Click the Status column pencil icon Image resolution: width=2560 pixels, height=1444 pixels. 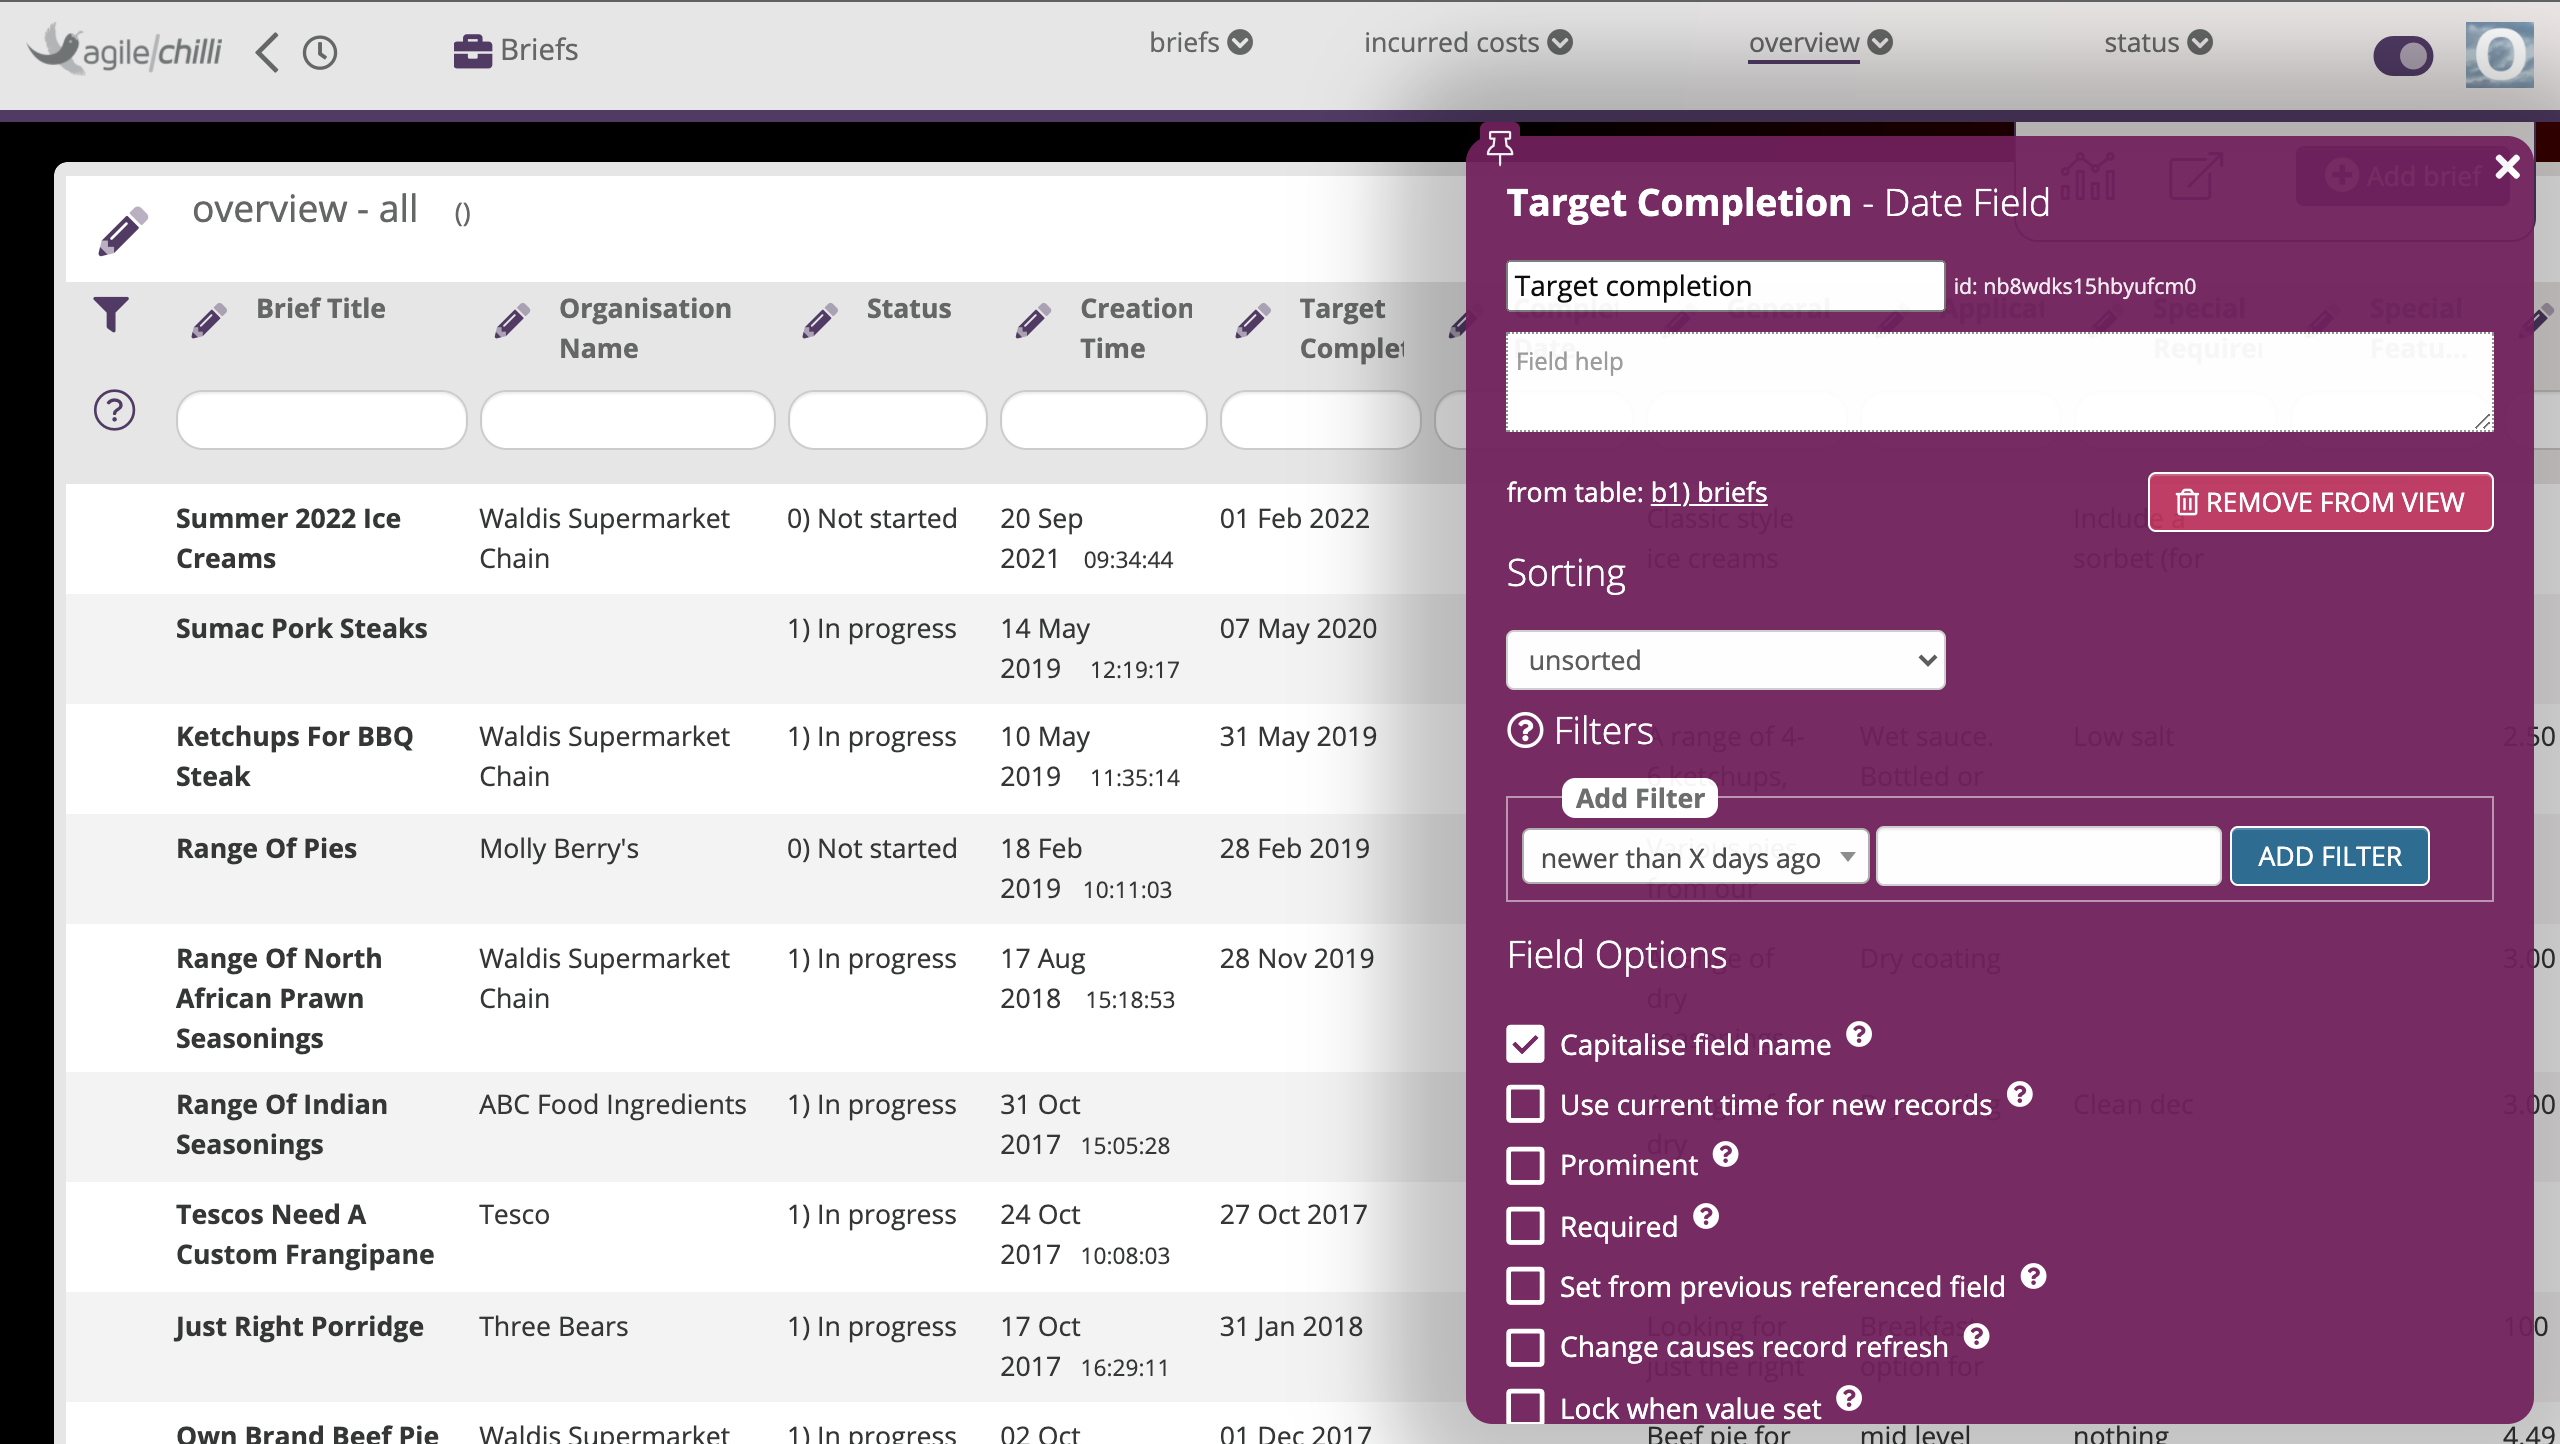(x=820, y=321)
